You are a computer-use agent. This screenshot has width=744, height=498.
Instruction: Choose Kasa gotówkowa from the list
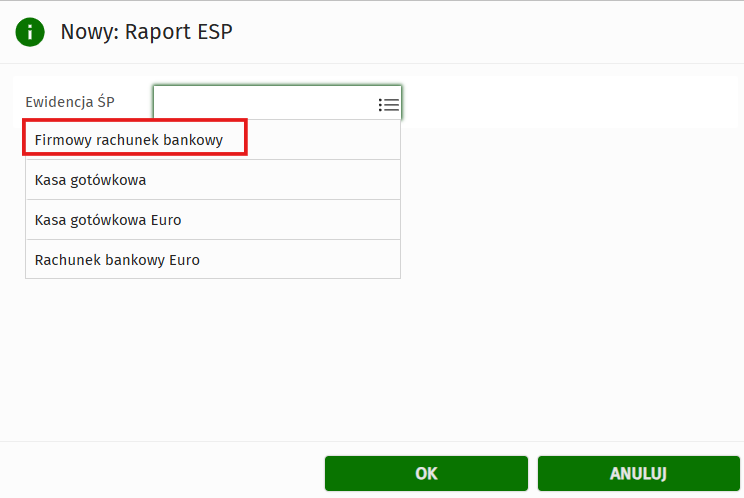point(91,180)
